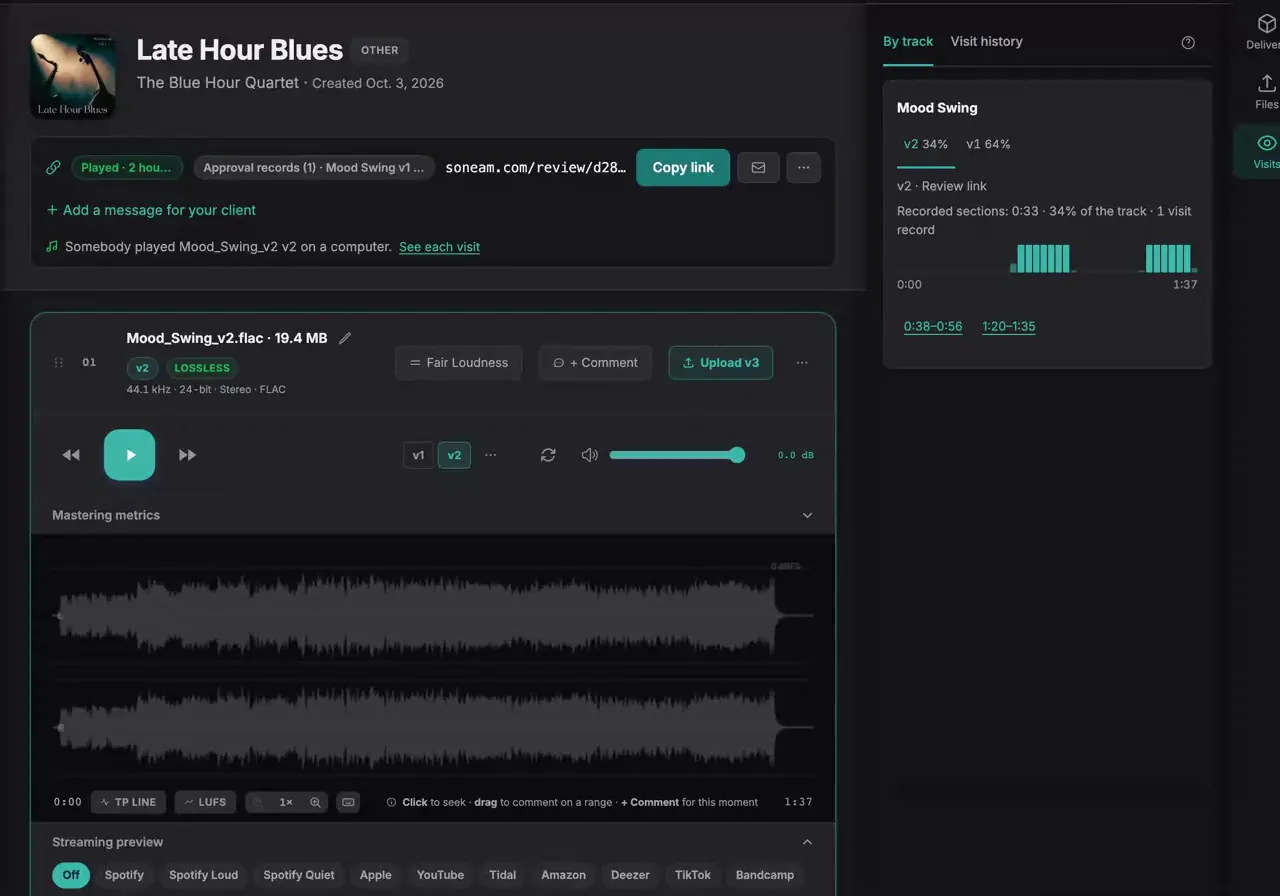The height and width of the screenshot is (896, 1280).
Task: Switch to the By track tab
Action: [x=908, y=41]
